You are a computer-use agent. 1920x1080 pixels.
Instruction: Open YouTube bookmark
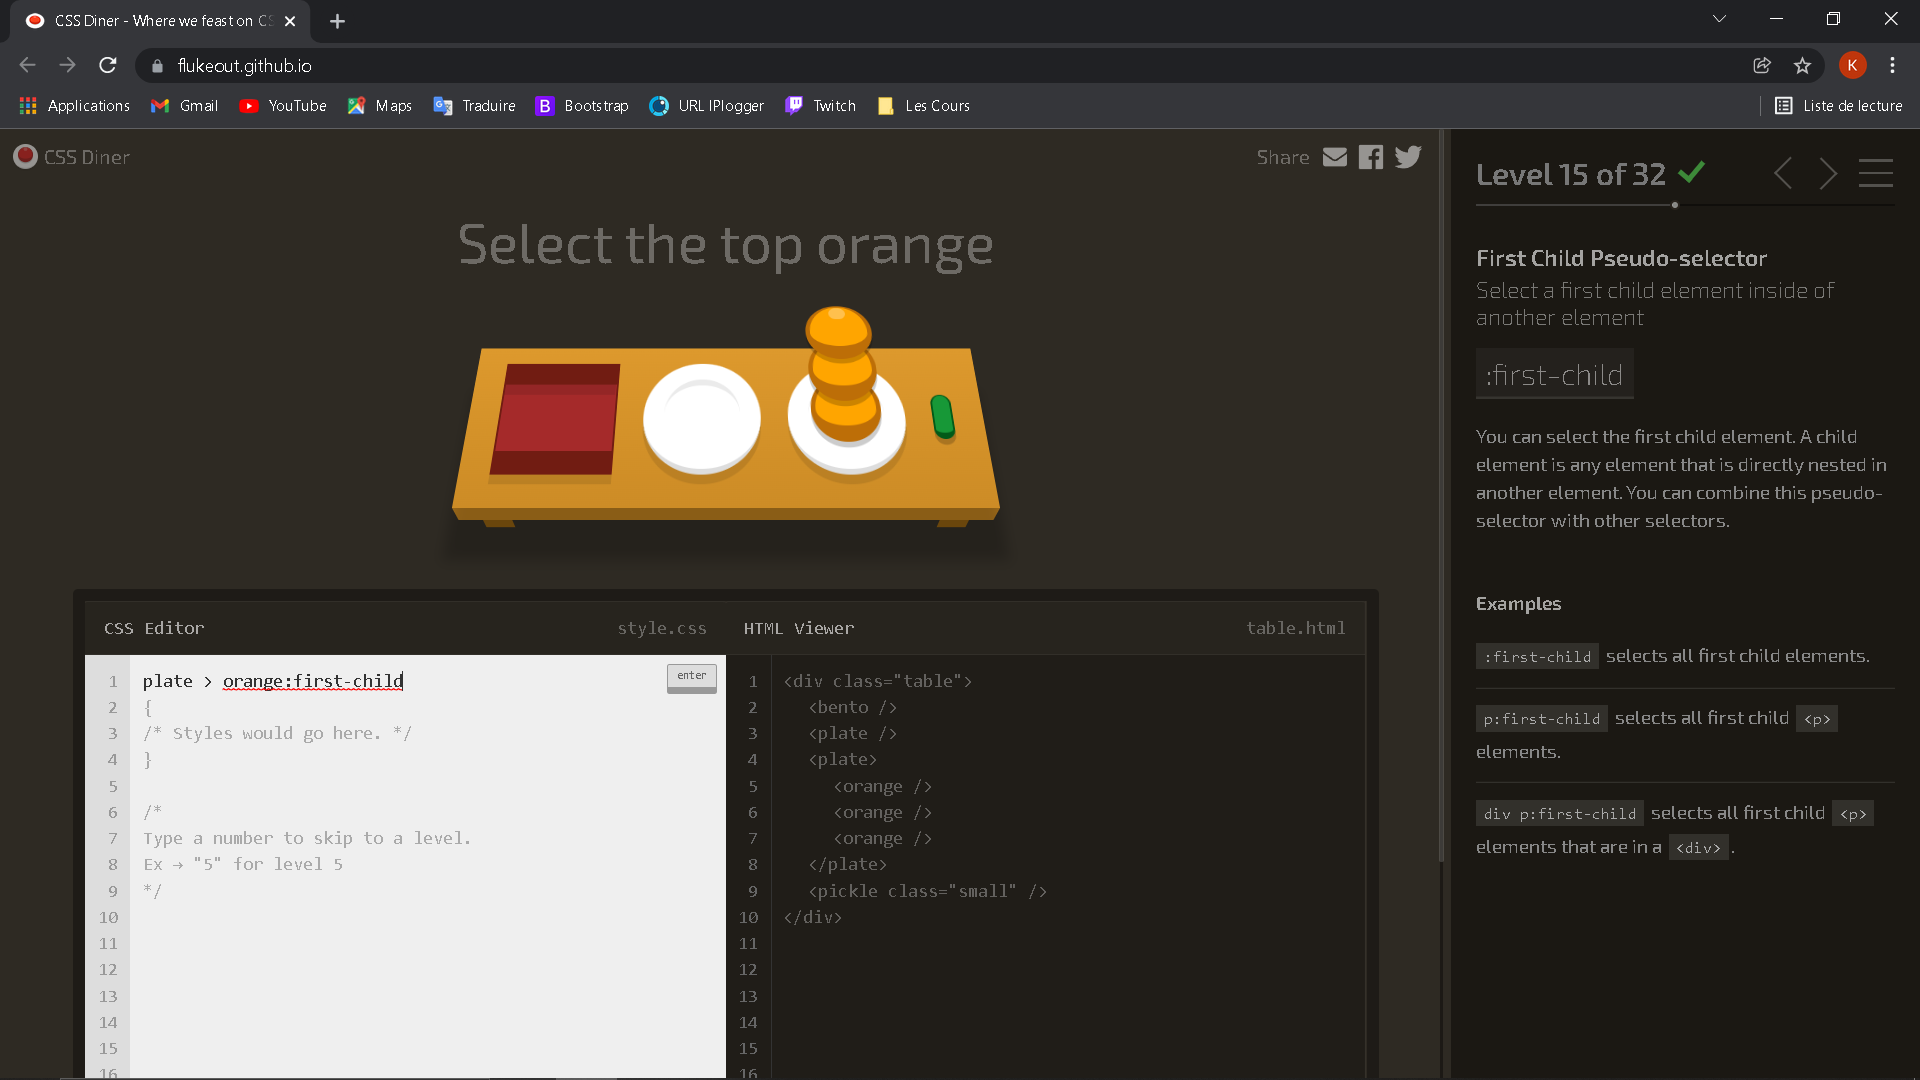pyautogui.click(x=283, y=106)
